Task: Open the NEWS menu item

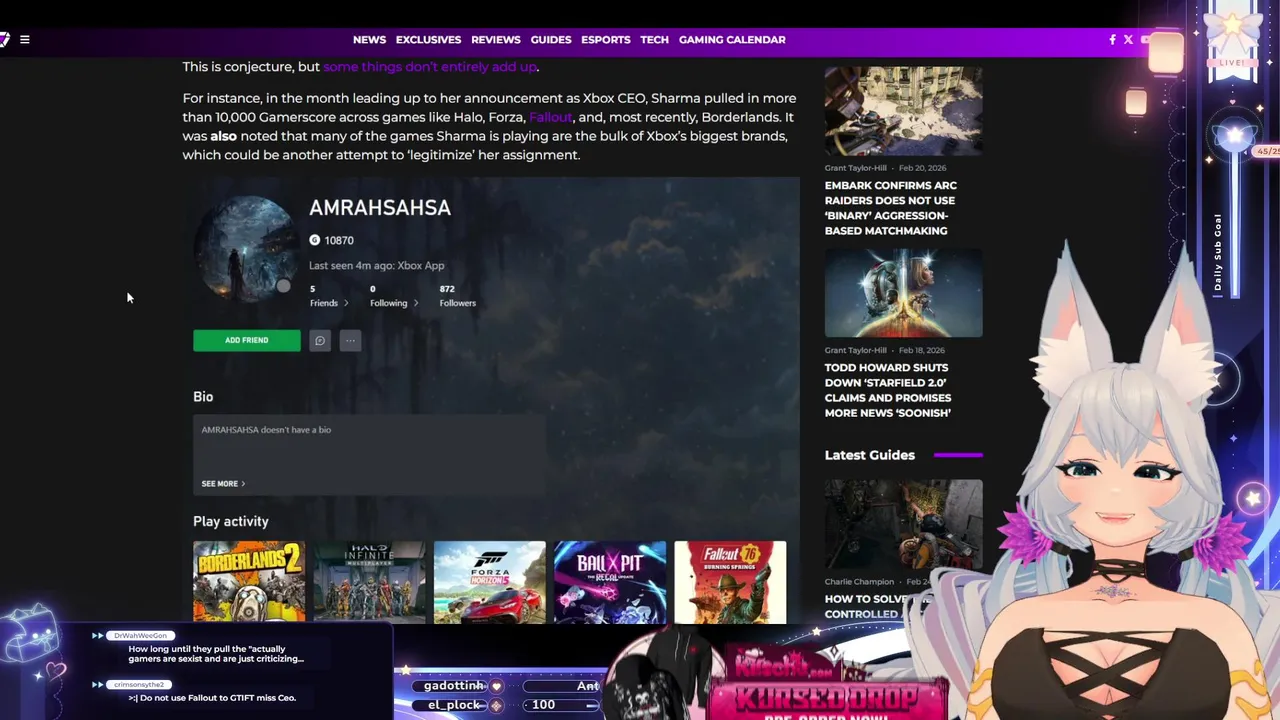Action: [x=369, y=40]
